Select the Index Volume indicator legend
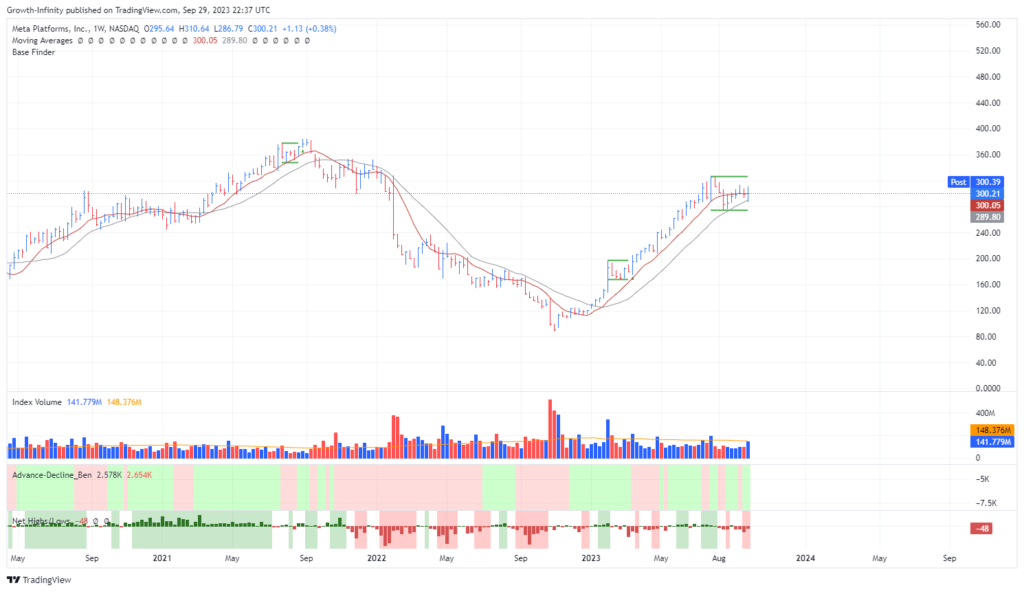The image size is (1024, 592). coord(40,401)
